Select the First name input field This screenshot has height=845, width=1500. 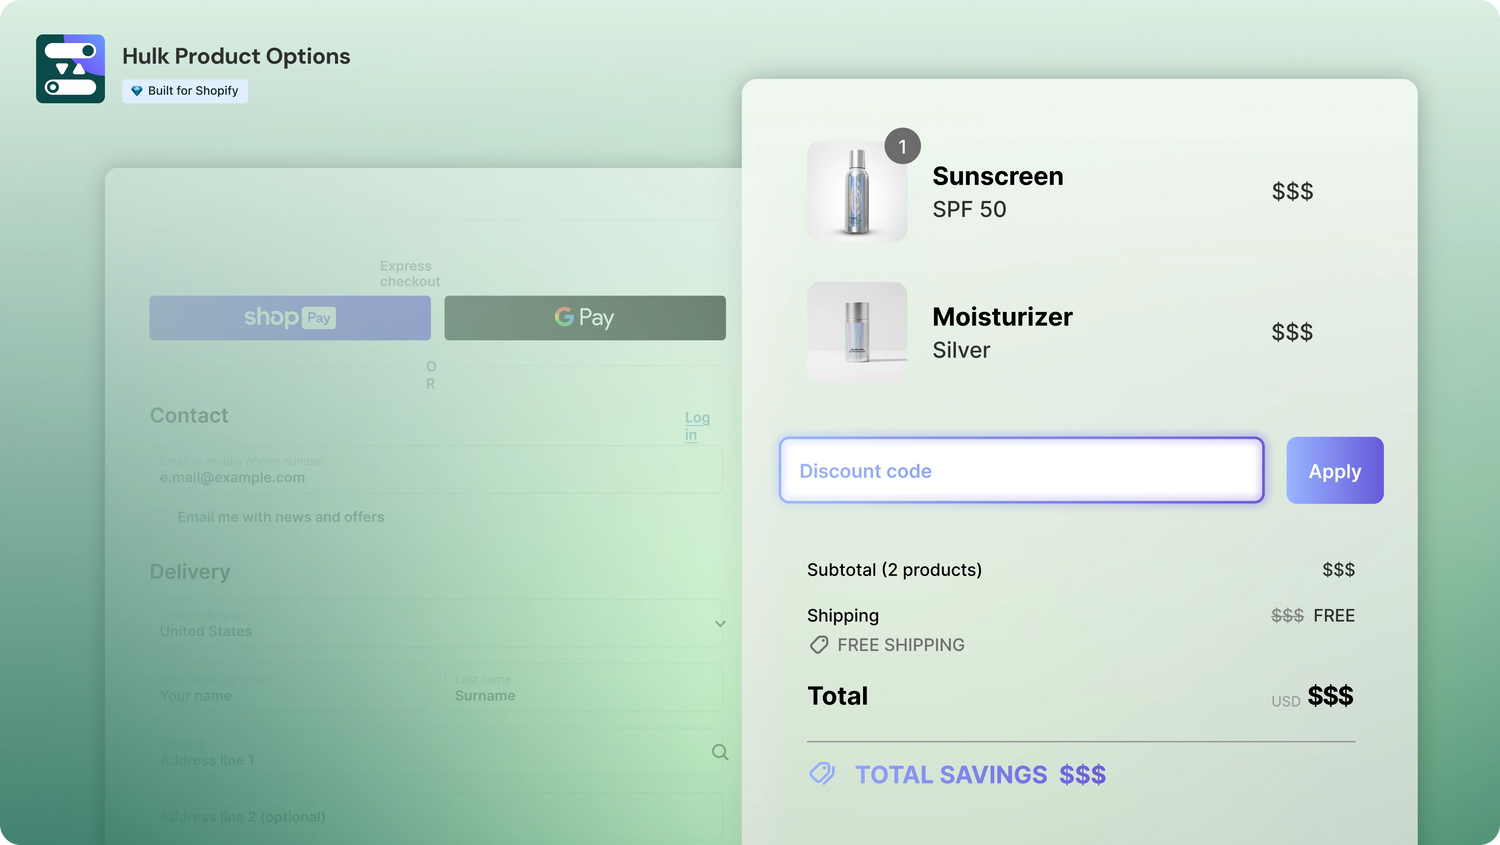pos(289,688)
